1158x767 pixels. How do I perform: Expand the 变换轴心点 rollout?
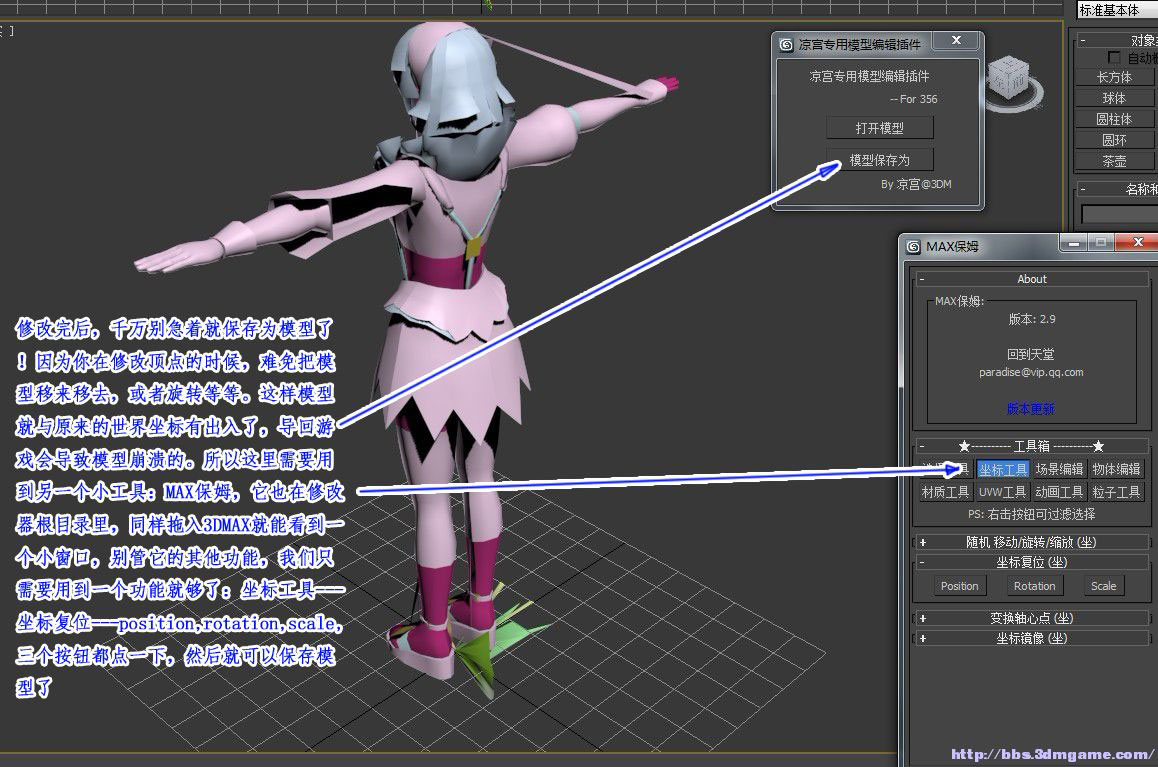[x=922, y=618]
